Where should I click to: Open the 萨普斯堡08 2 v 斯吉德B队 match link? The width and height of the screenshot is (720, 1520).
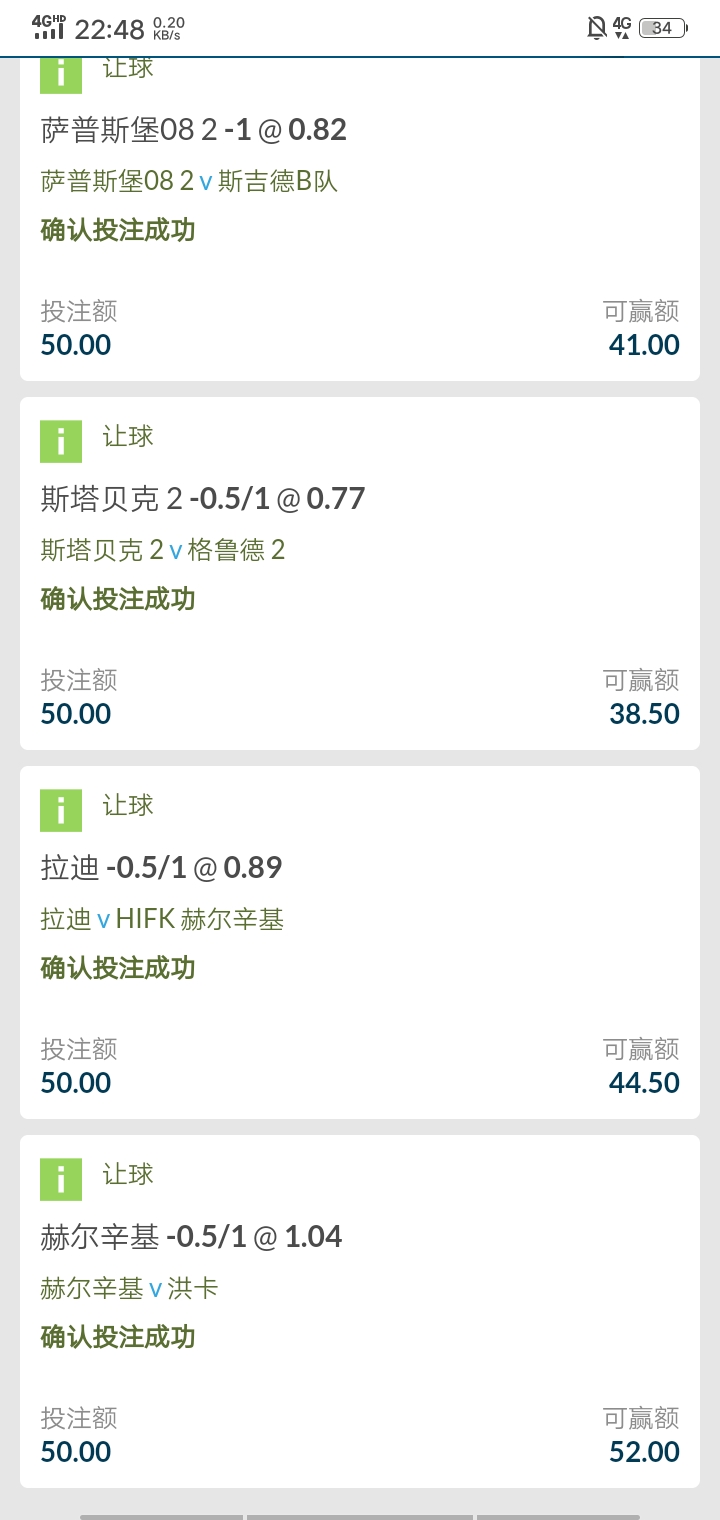point(189,181)
